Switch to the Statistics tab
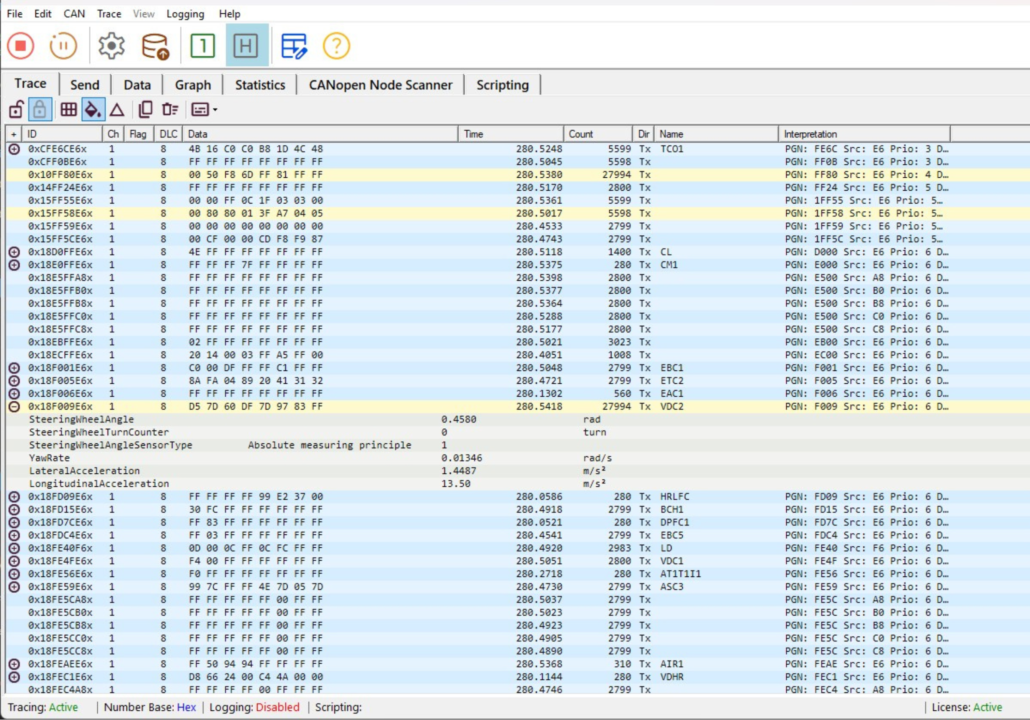Image resolution: width=1030 pixels, height=720 pixels. tap(260, 85)
